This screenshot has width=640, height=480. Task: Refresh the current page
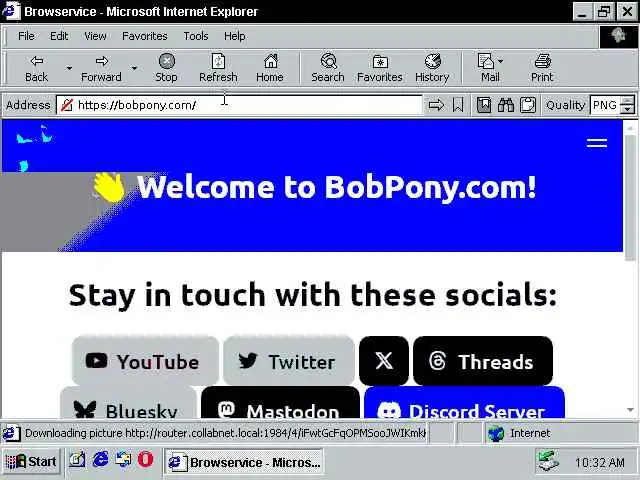[x=218, y=68]
